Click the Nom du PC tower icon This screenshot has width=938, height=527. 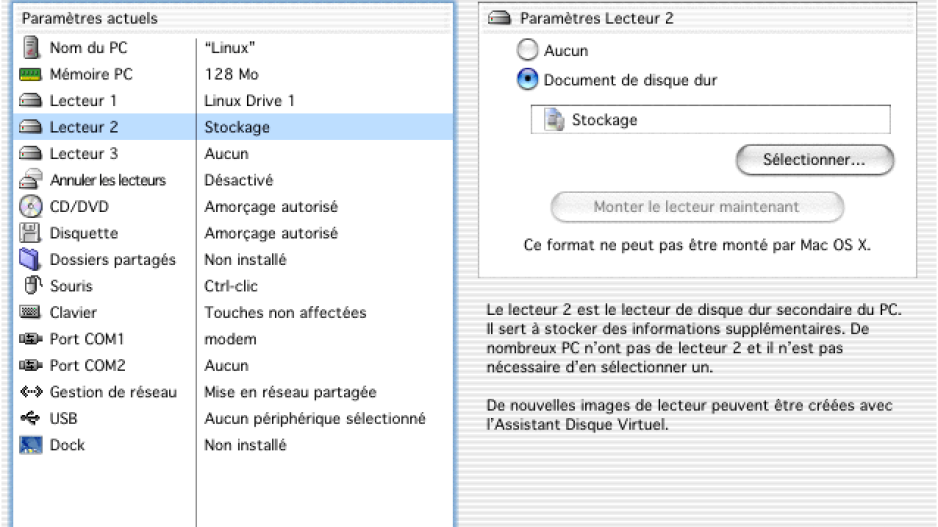pos(31,47)
